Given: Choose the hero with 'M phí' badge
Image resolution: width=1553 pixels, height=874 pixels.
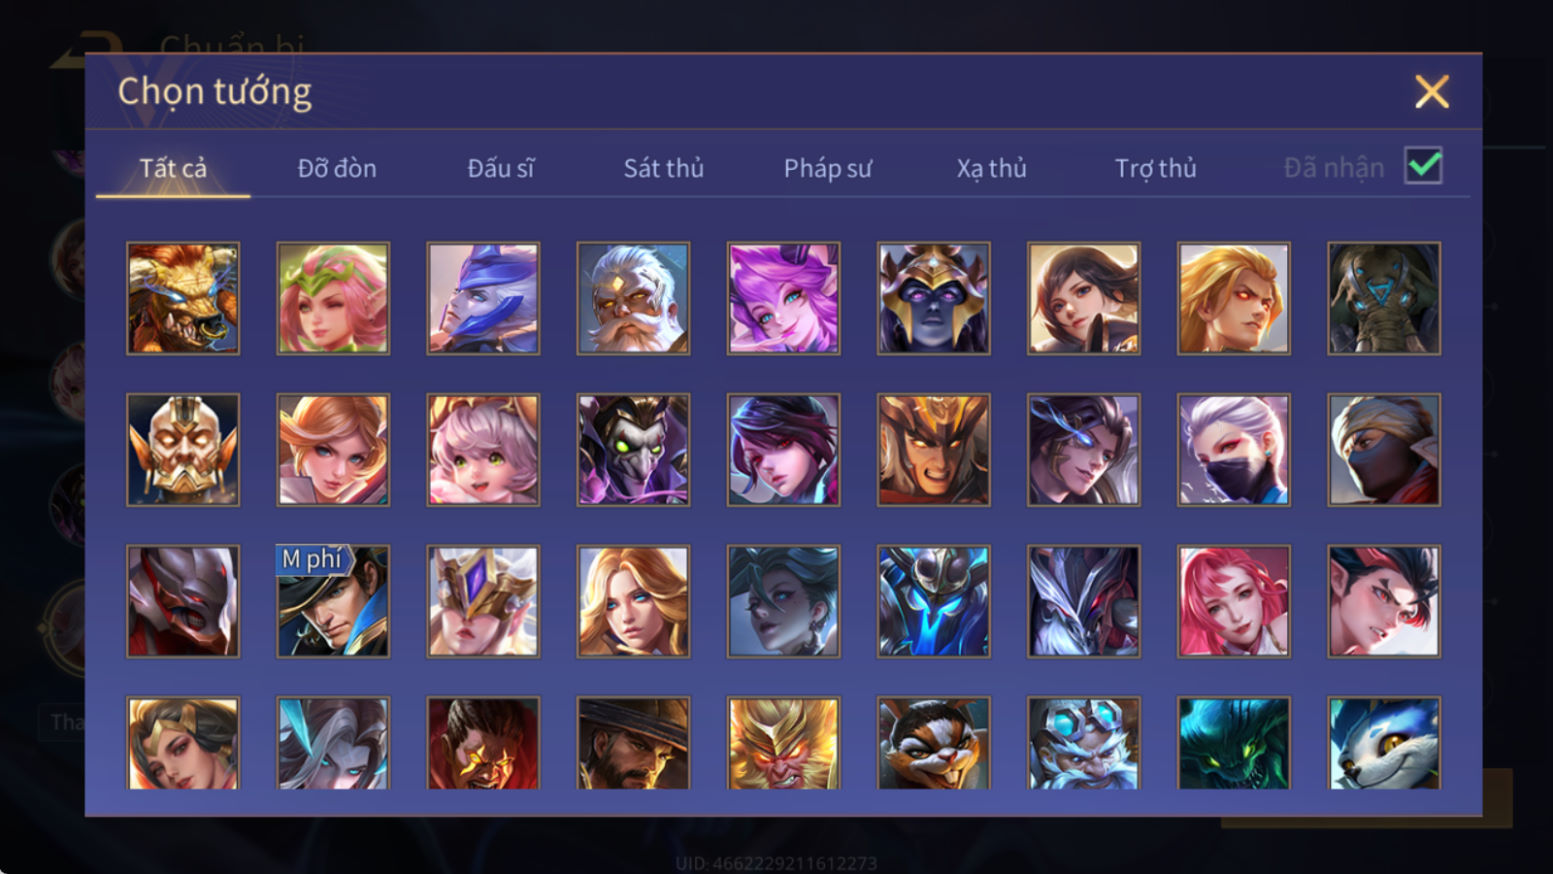Looking at the screenshot, I should [x=333, y=601].
